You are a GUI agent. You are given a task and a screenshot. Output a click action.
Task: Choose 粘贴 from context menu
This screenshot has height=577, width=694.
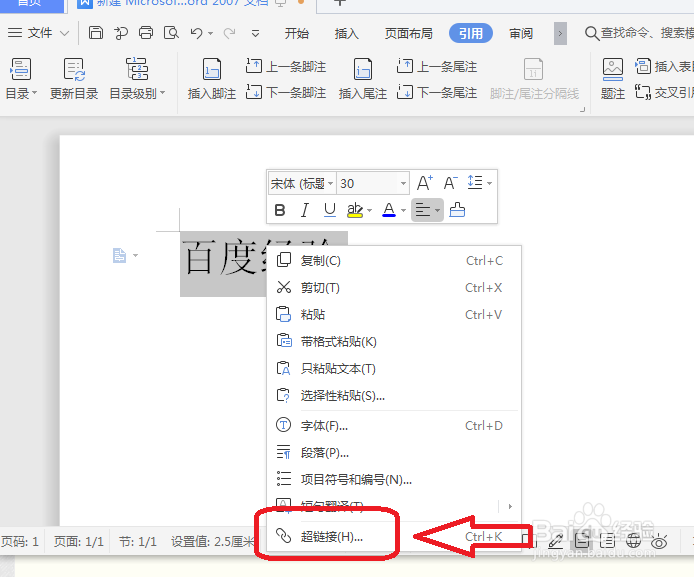tap(394, 315)
